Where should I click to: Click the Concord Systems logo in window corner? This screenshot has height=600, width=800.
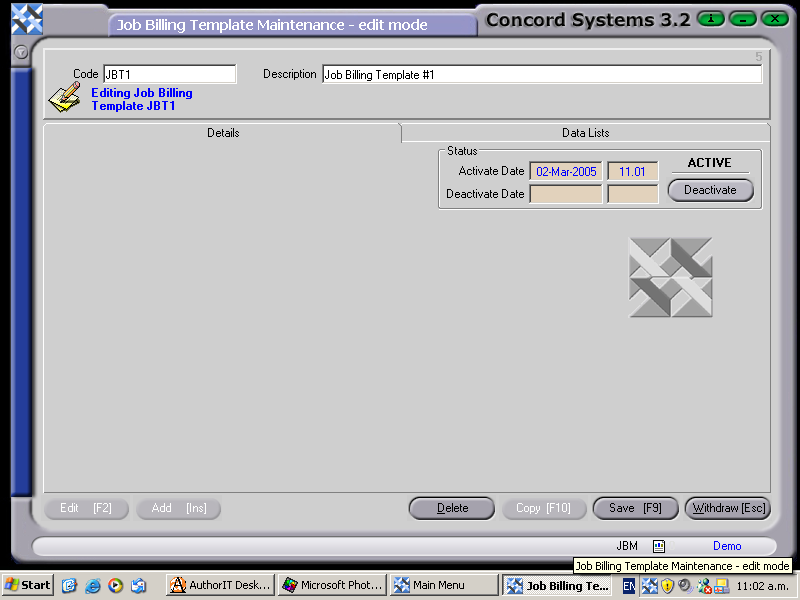coord(26,18)
